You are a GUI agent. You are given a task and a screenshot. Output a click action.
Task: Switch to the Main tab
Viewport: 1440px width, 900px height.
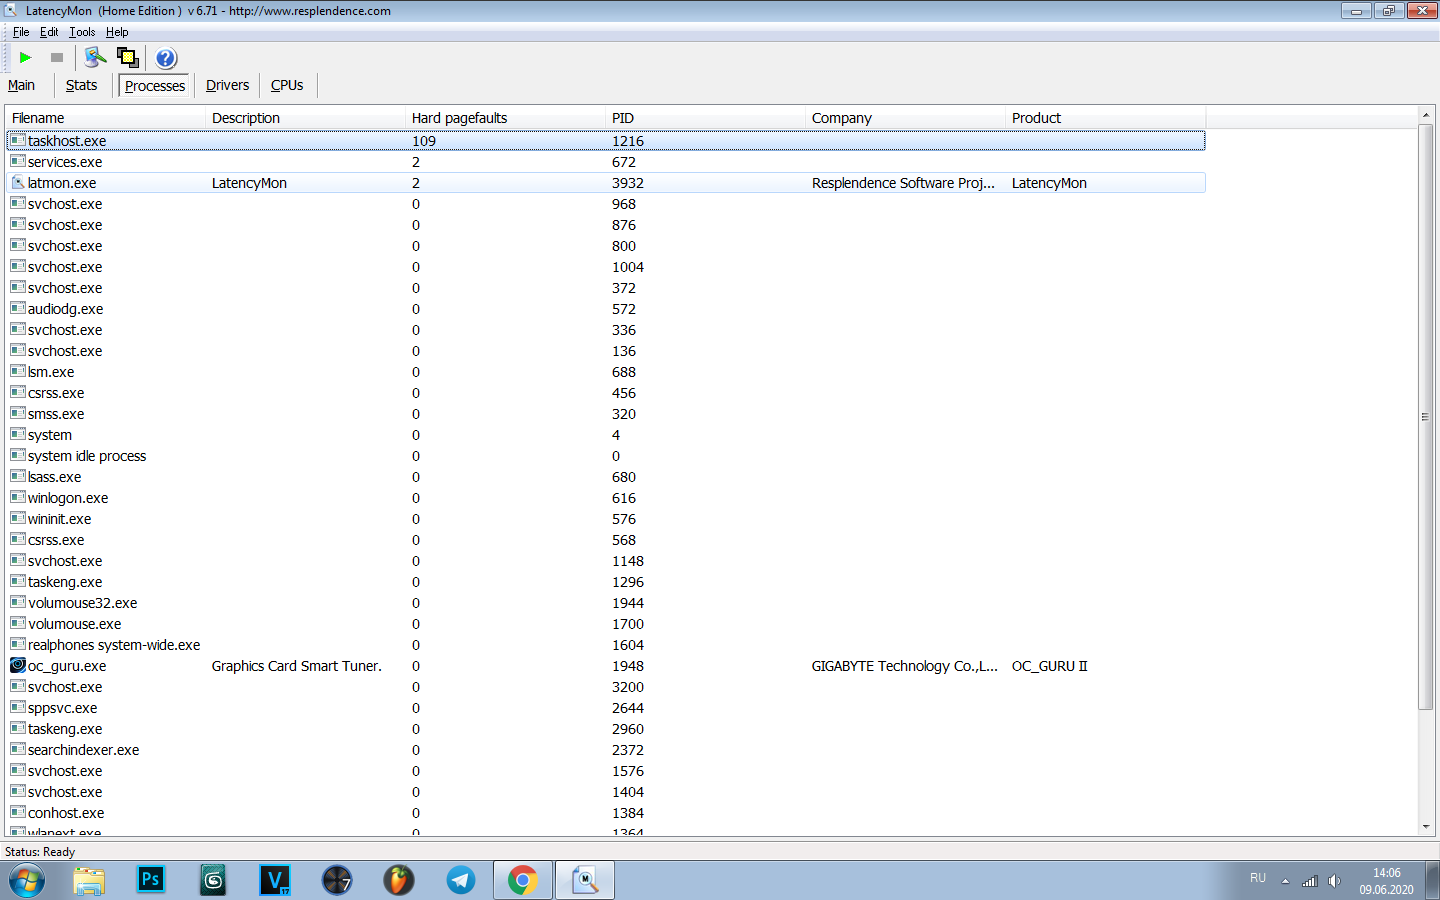[x=21, y=85]
